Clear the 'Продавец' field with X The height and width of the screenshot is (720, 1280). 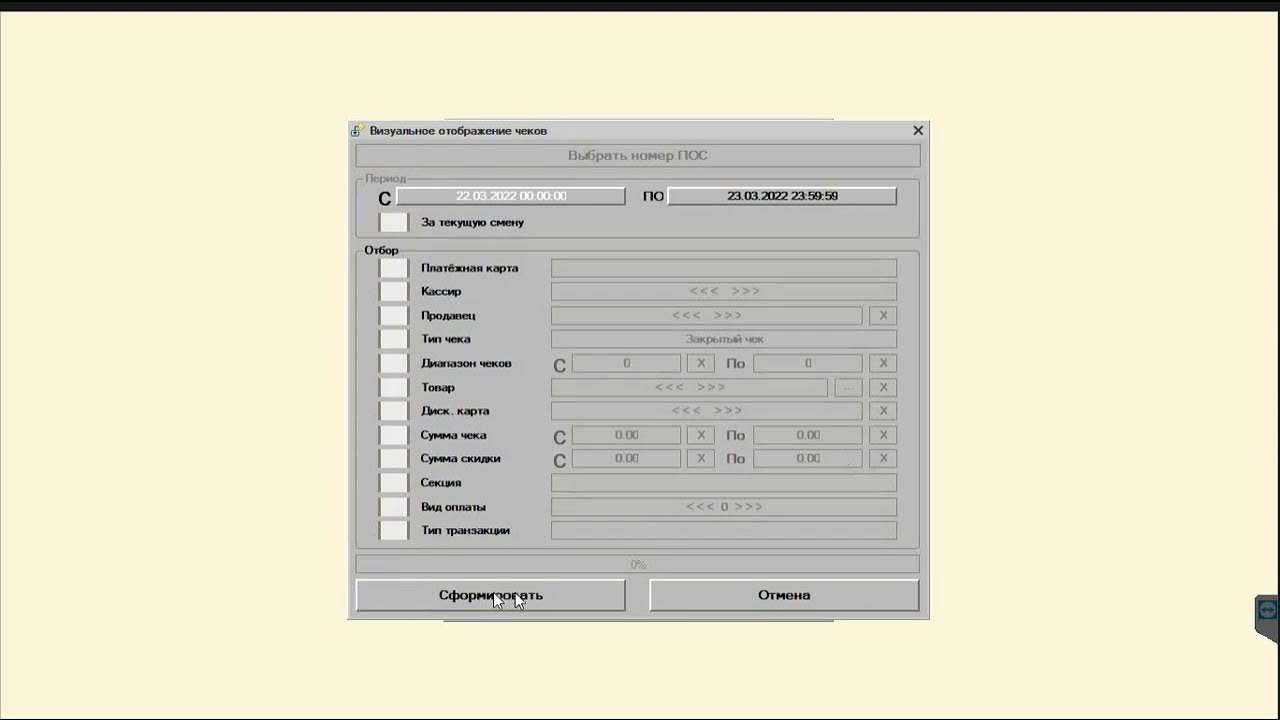(883, 315)
